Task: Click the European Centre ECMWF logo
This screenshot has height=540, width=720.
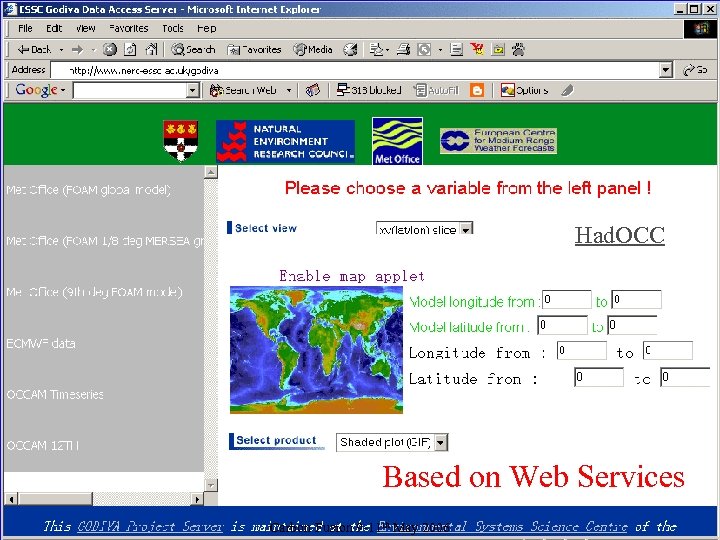Action: click(498, 141)
